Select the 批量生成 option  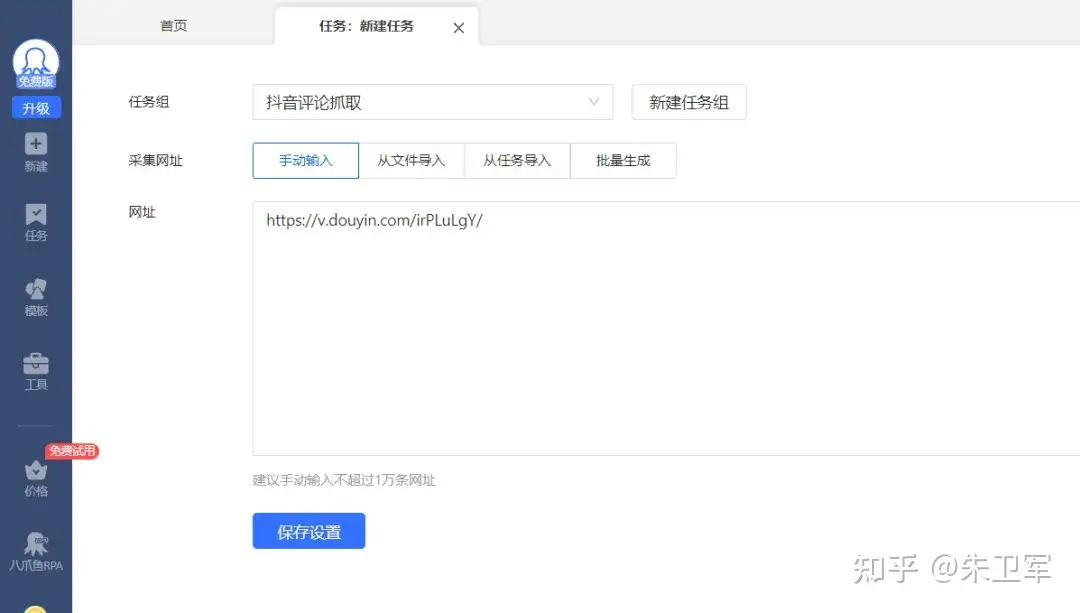tap(623, 160)
